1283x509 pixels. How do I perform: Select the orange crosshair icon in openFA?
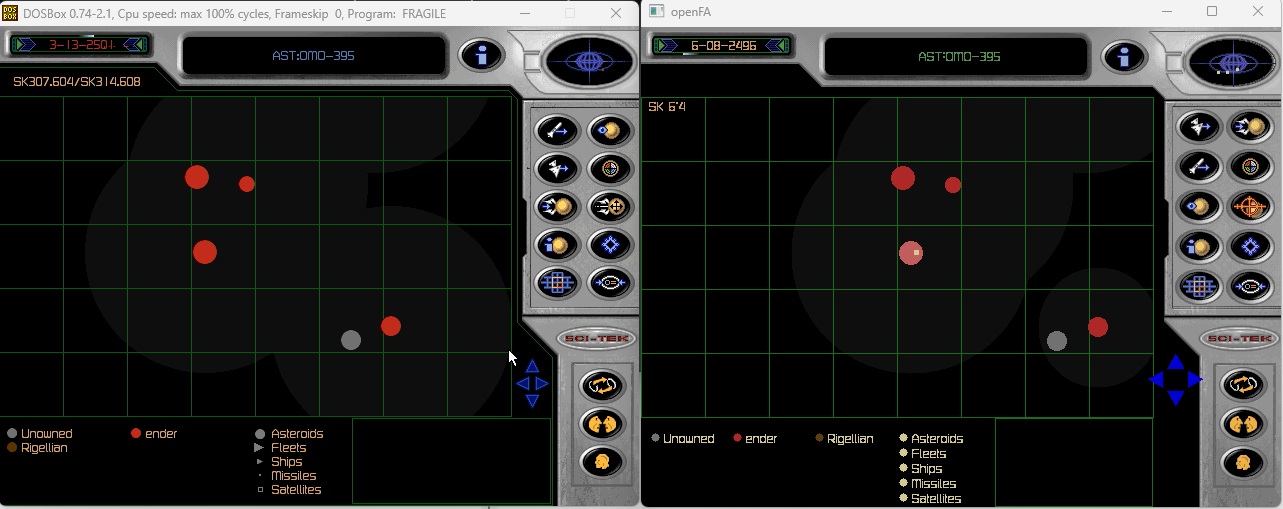1249,206
